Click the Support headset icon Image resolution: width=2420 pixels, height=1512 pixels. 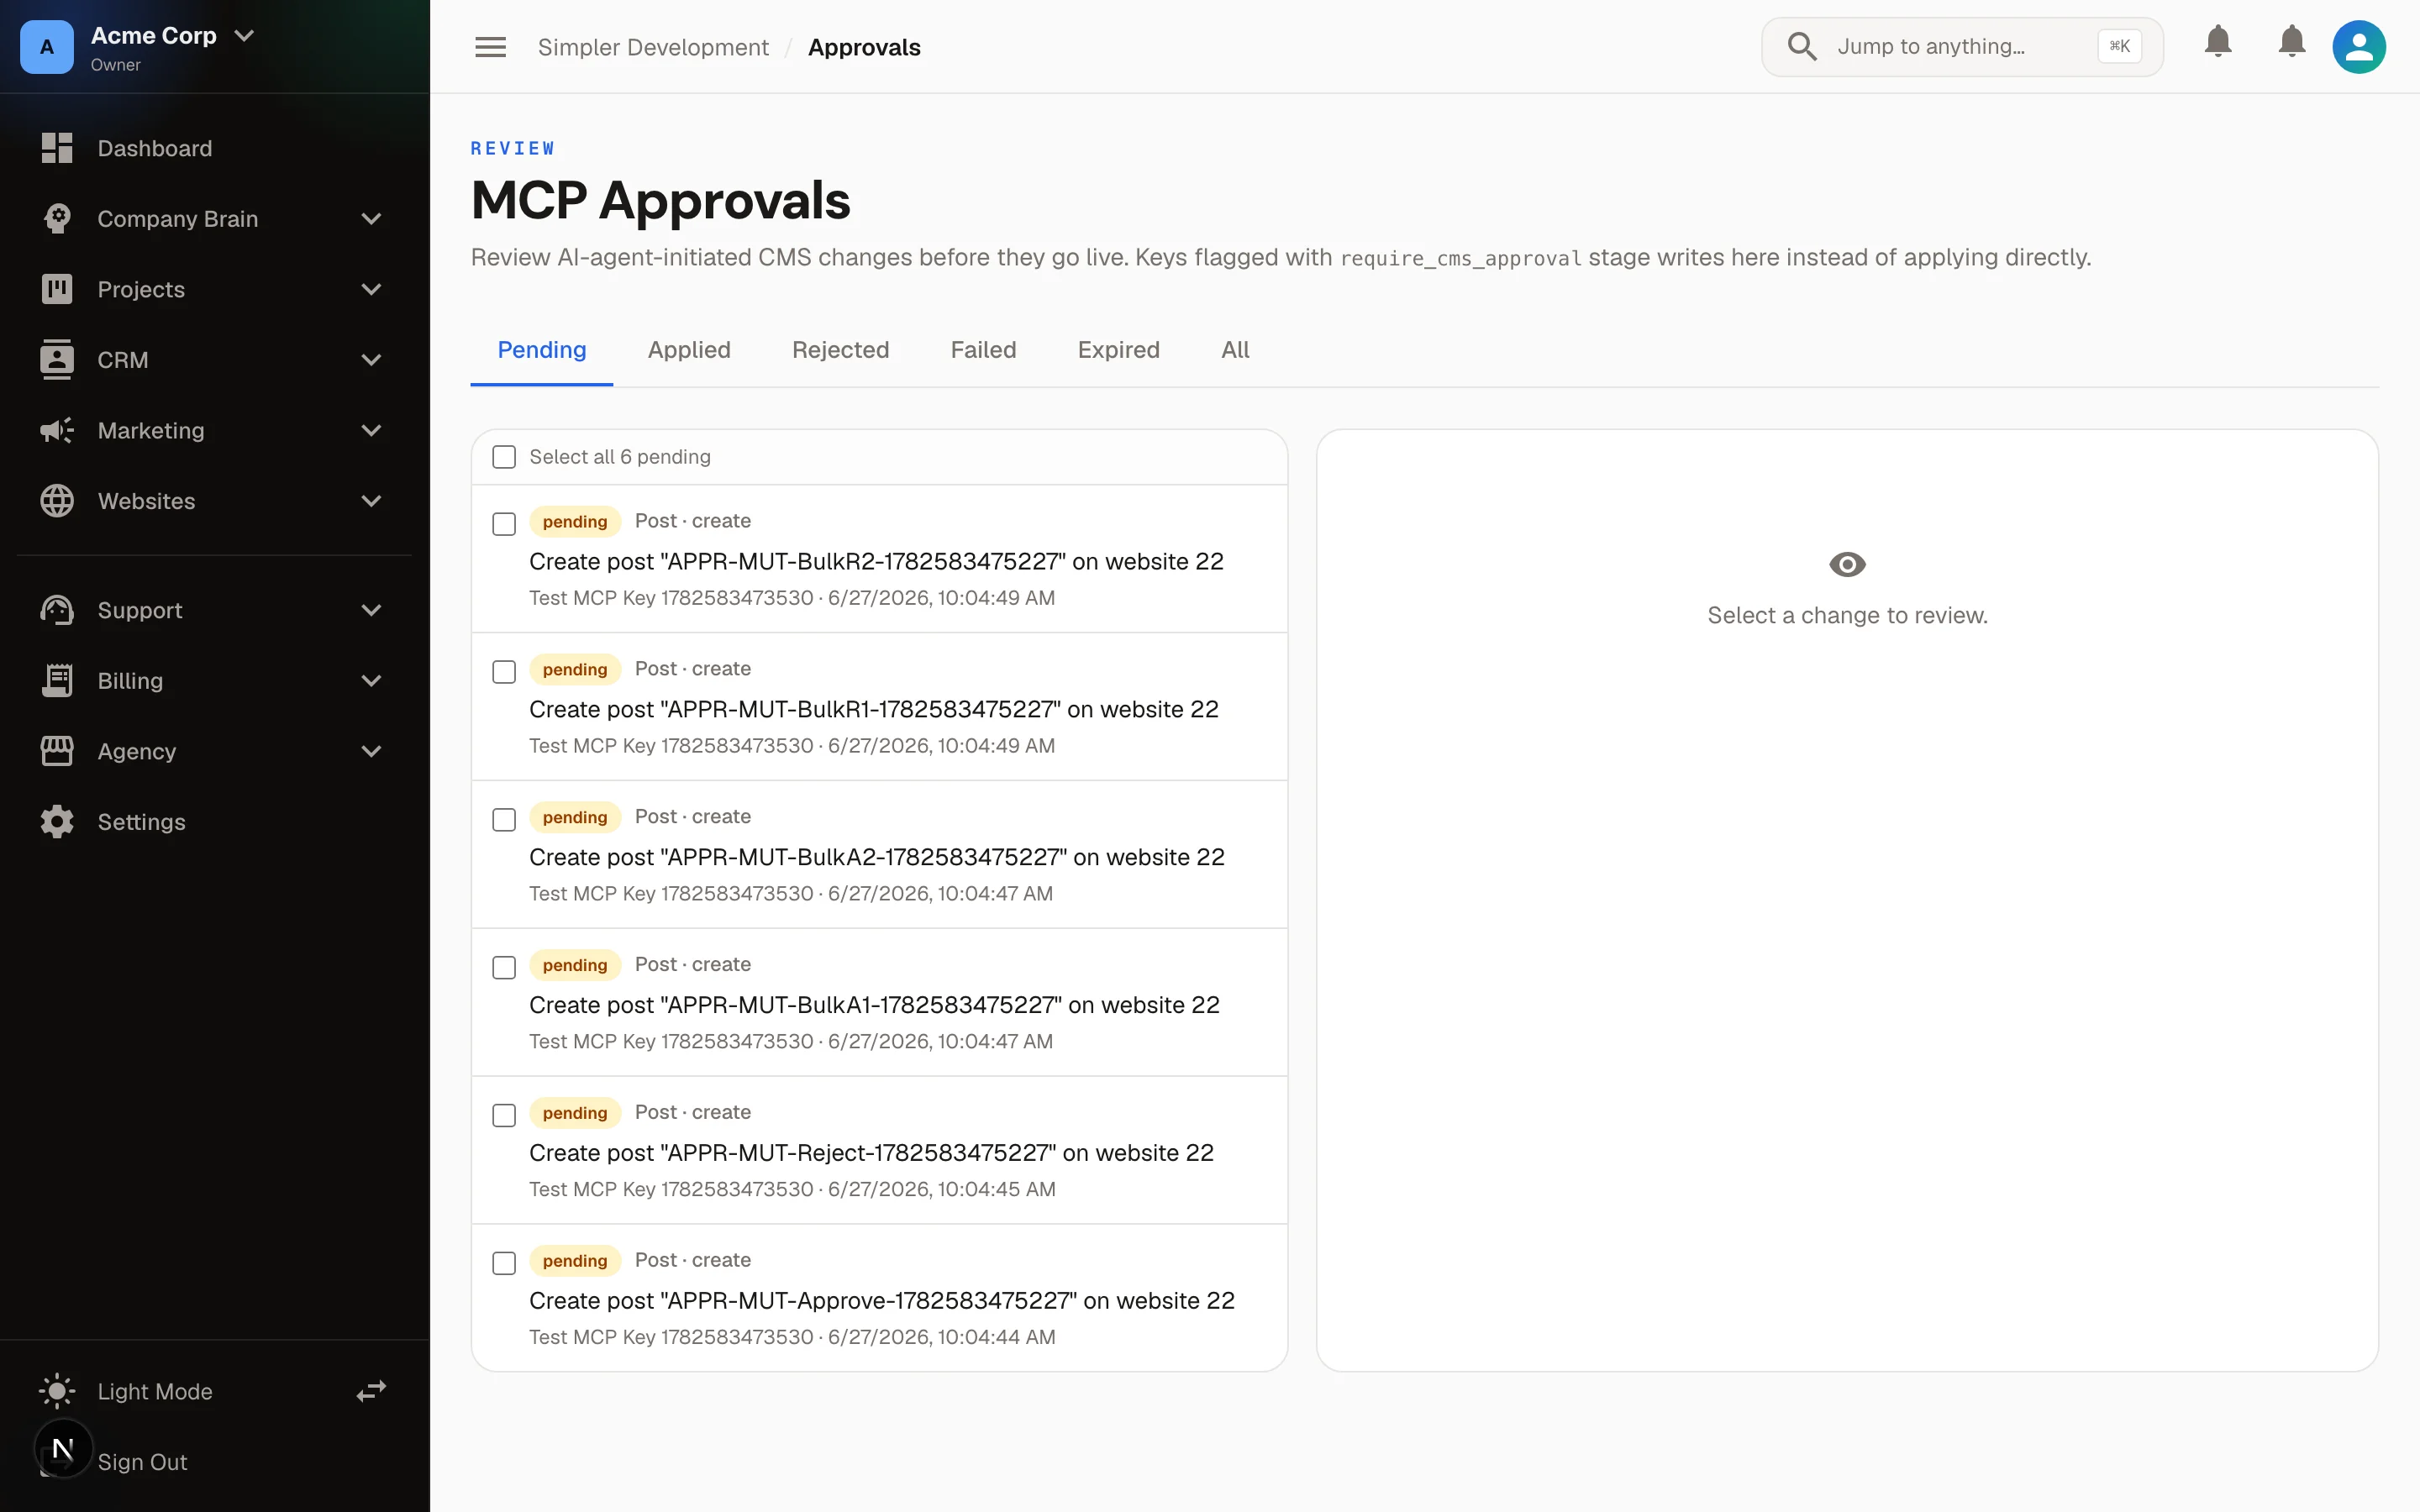click(x=57, y=610)
